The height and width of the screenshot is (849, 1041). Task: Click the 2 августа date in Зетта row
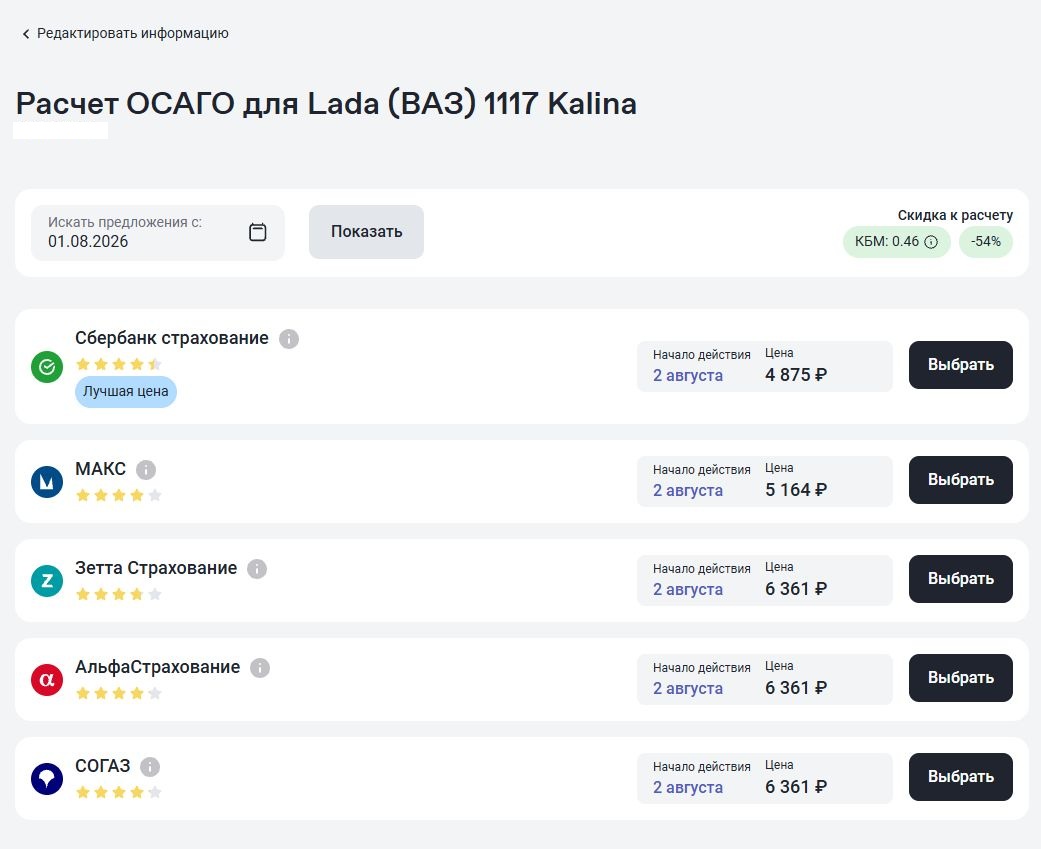(688, 589)
